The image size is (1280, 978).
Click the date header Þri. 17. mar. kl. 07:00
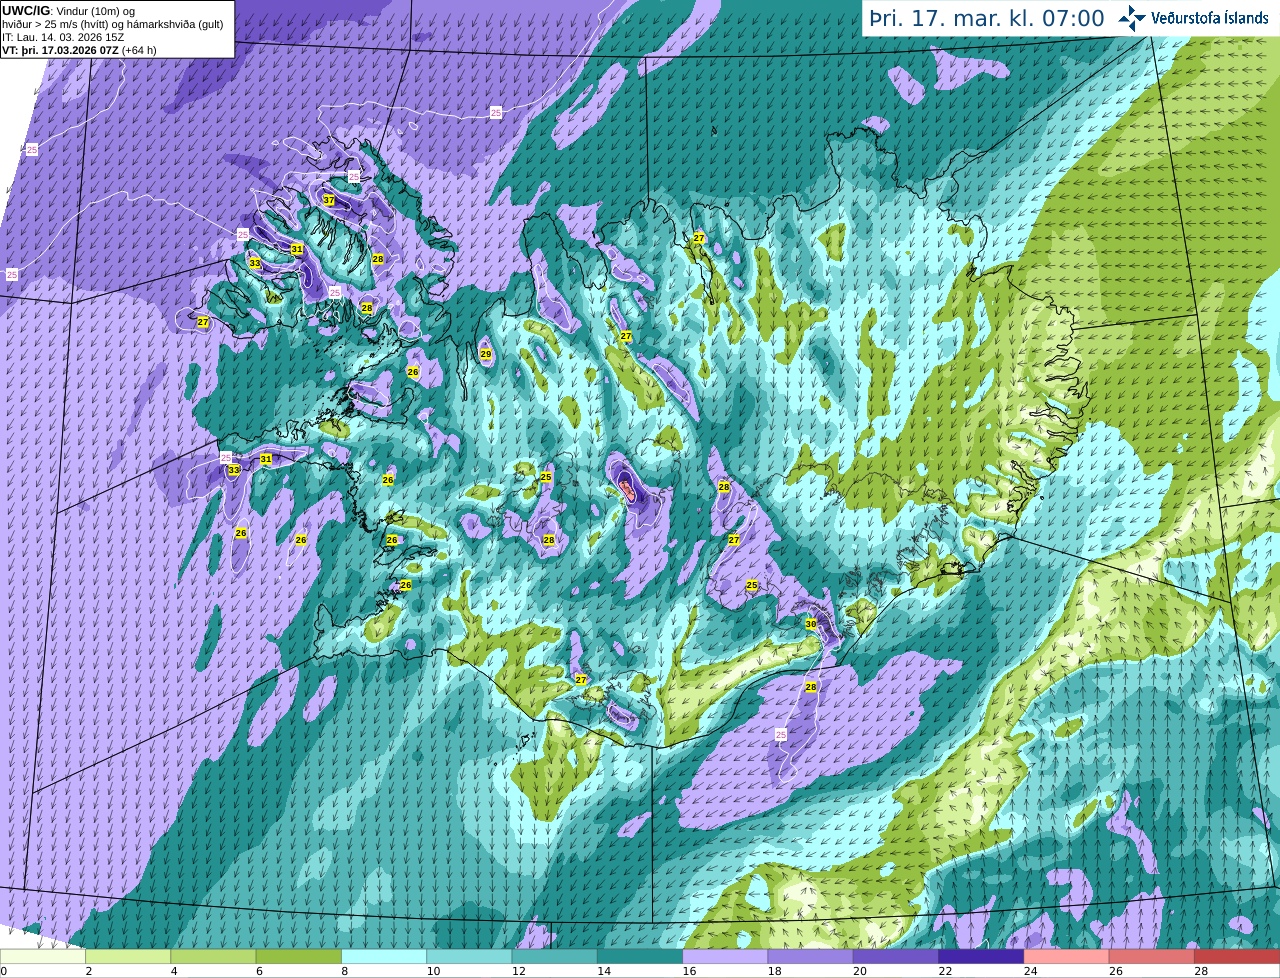click(x=987, y=18)
